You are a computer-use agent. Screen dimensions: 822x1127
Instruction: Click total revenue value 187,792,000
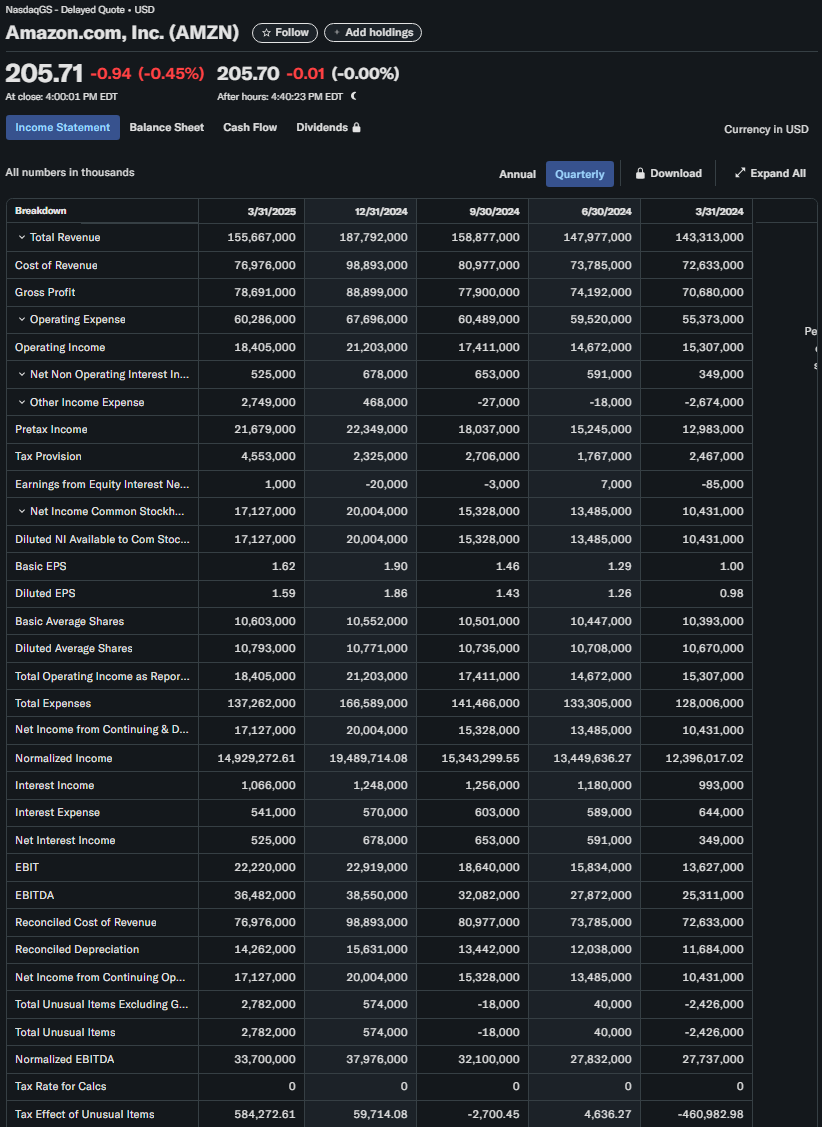374,237
